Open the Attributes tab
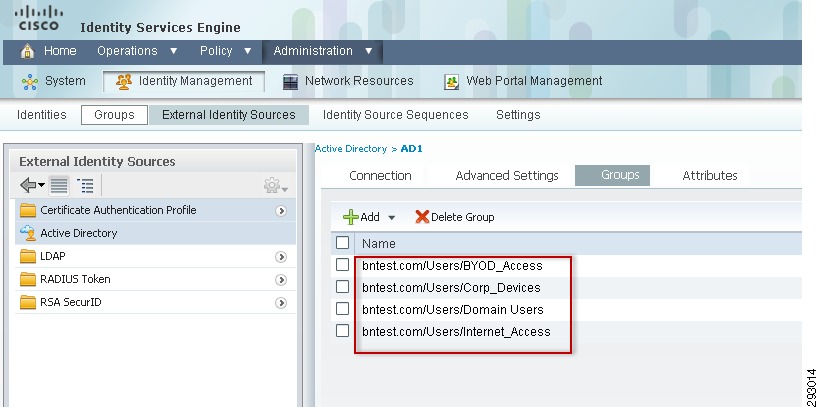This screenshot has width=816, height=407. [710, 176]
